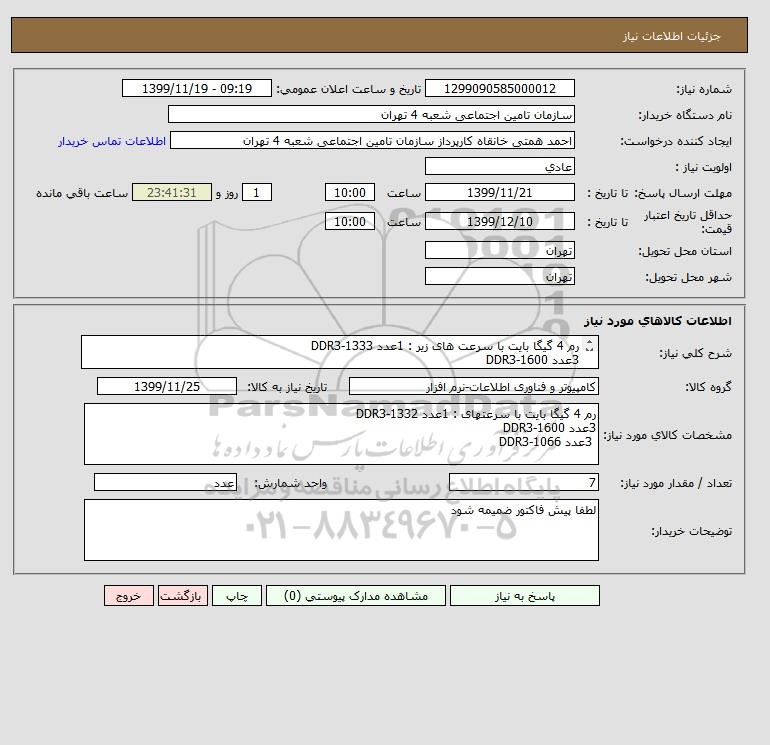The image size is (770, 745).
Task: Click the priority field showing عادي
Action: [x=500, y=166]
